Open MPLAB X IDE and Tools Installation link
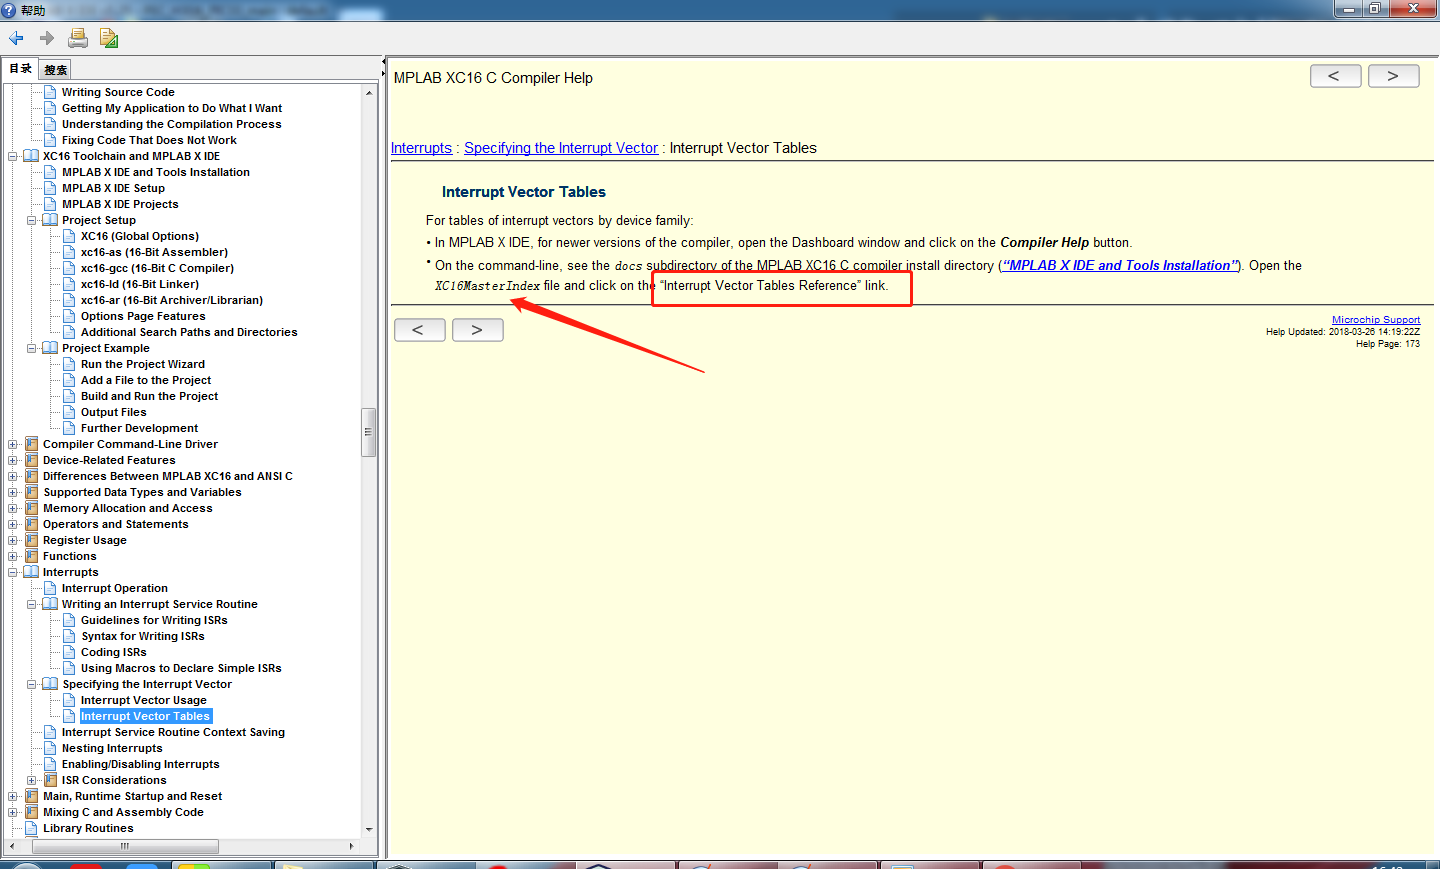The height and width of the screenshot is (869, 1440). [1120, 265]
